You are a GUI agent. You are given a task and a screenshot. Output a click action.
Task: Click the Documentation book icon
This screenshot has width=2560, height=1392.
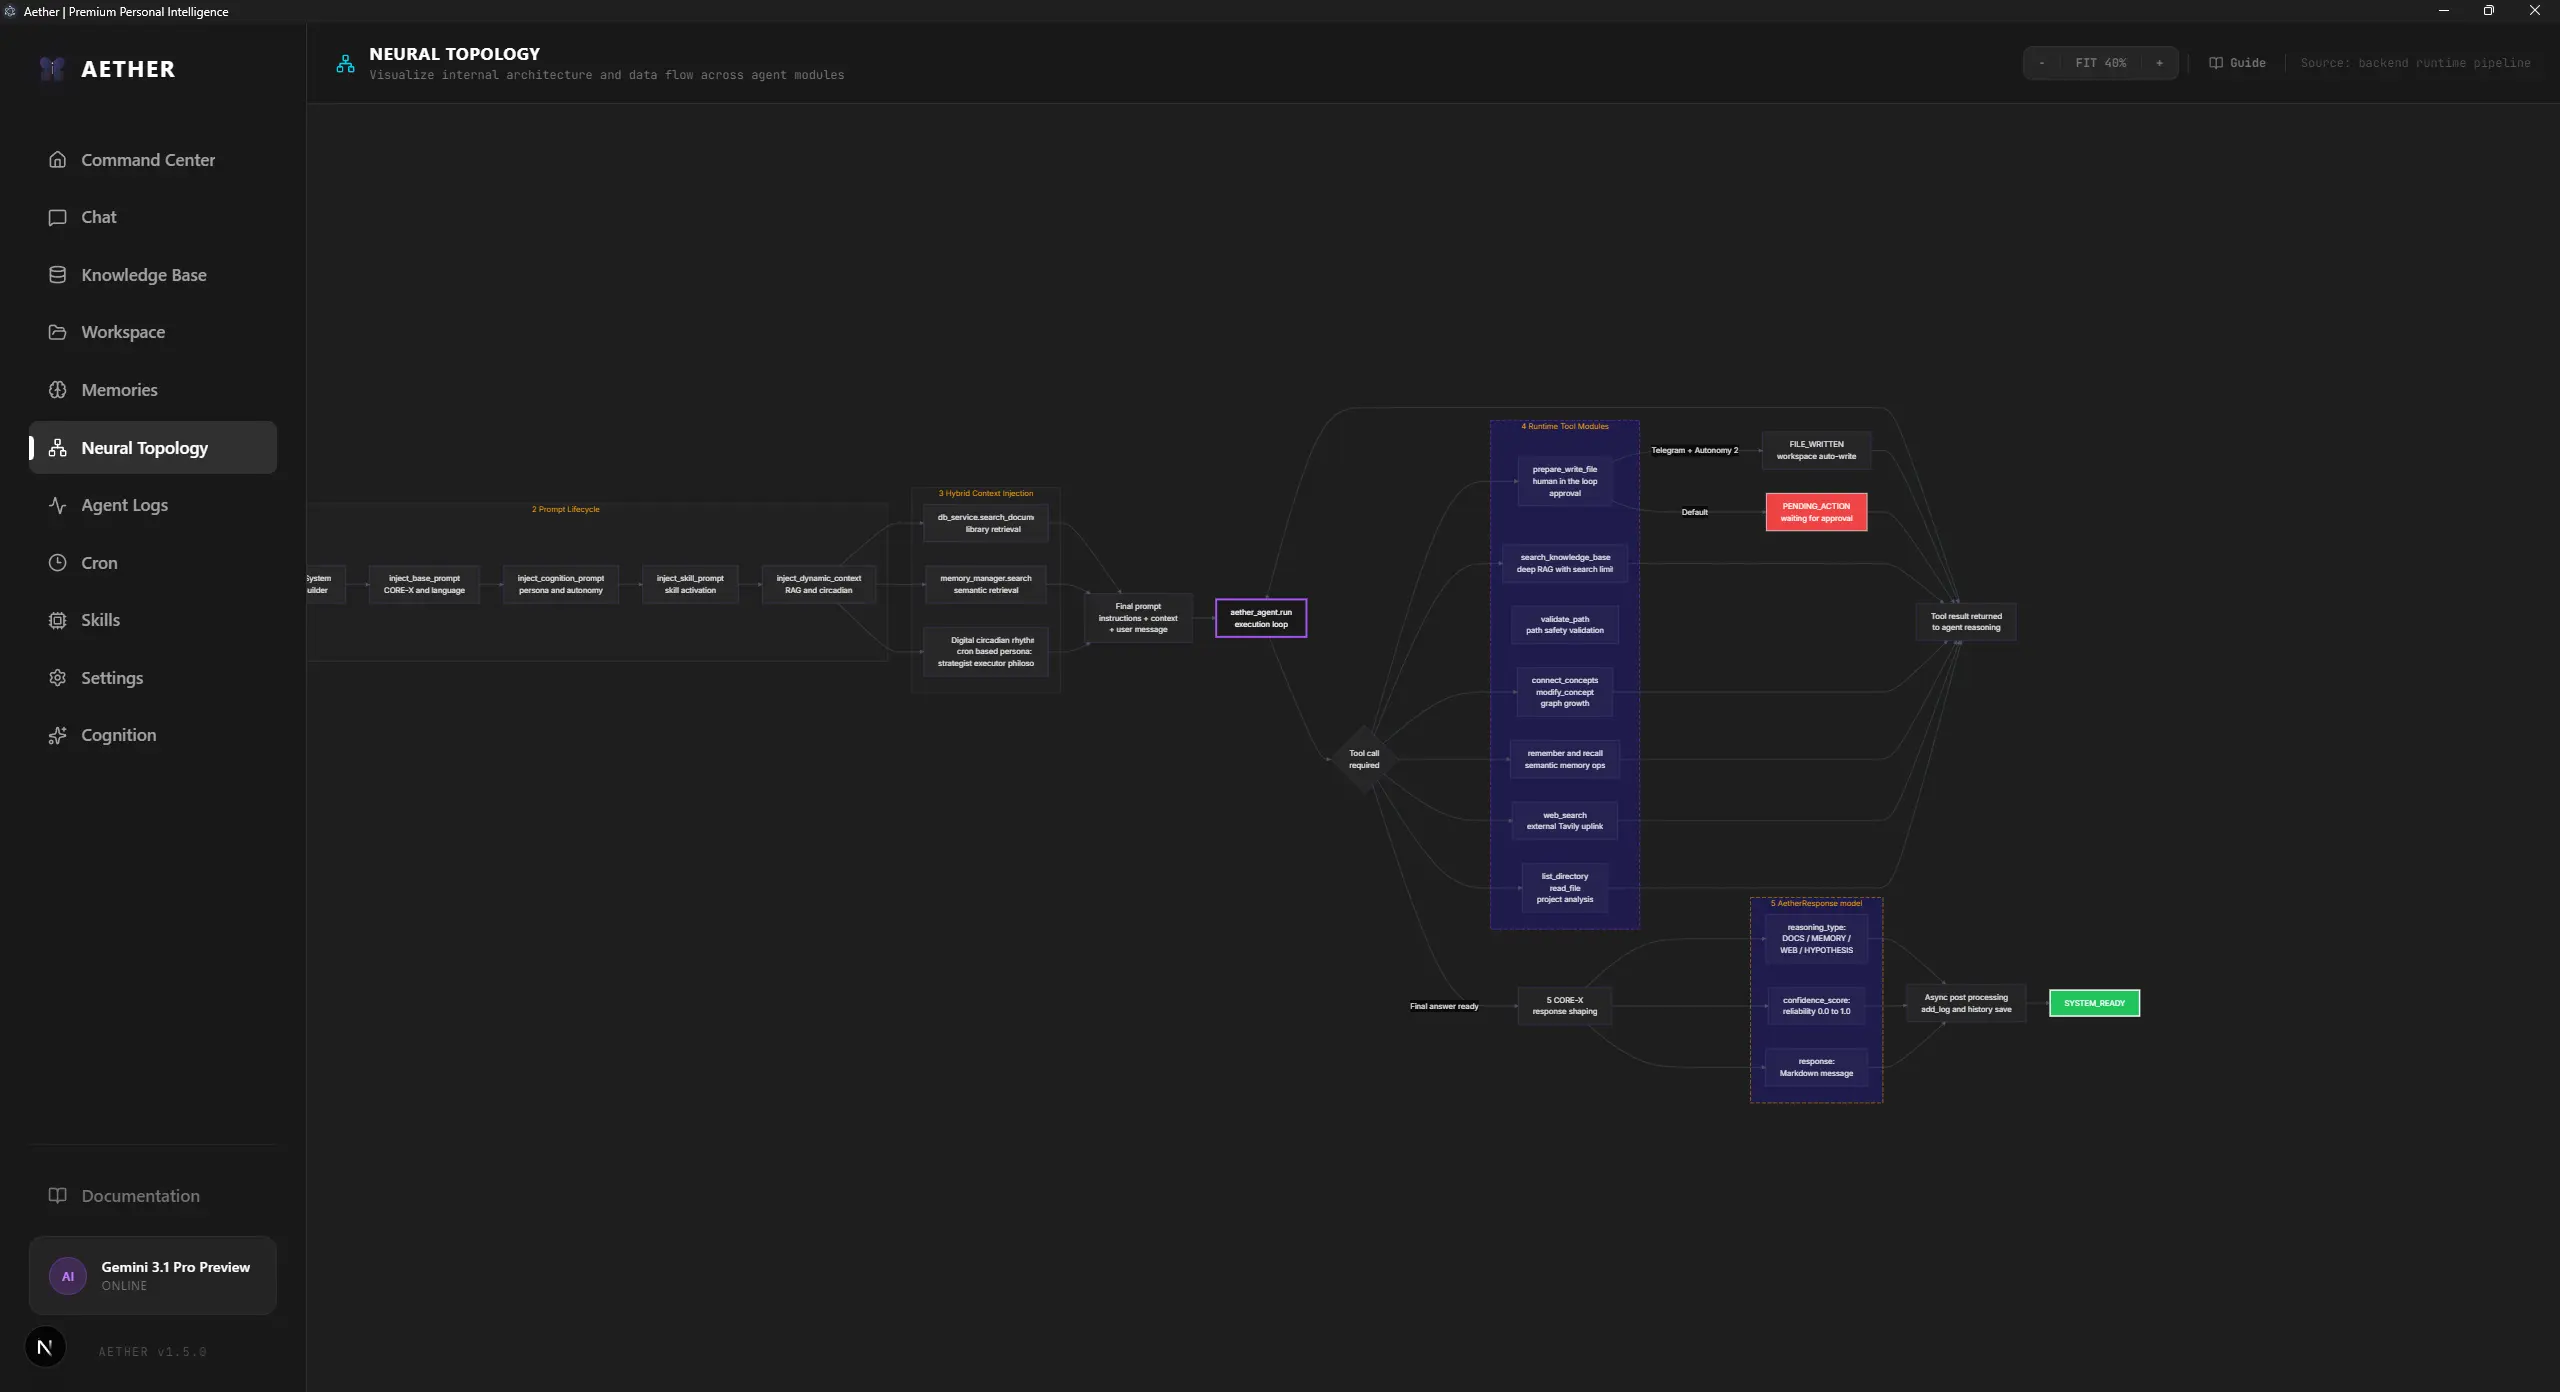click(x=58, y=1196)
